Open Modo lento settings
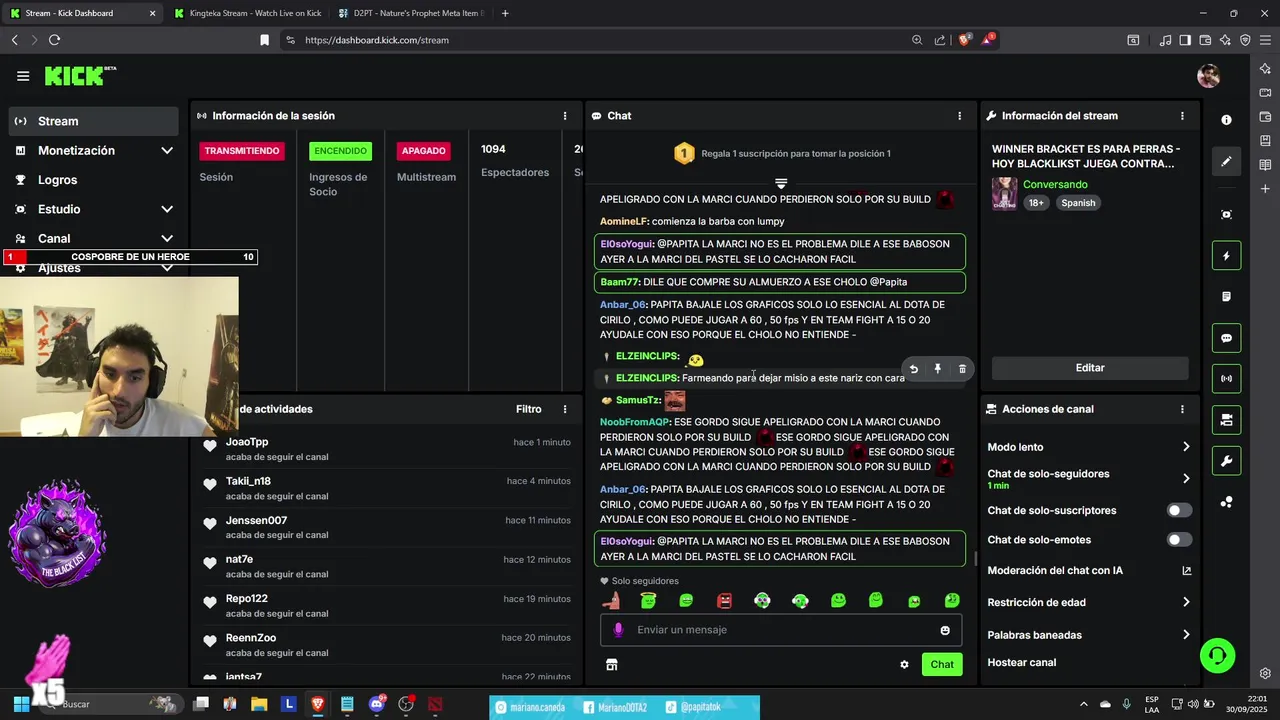The image size is (1280, 720). pos(1090,447)
